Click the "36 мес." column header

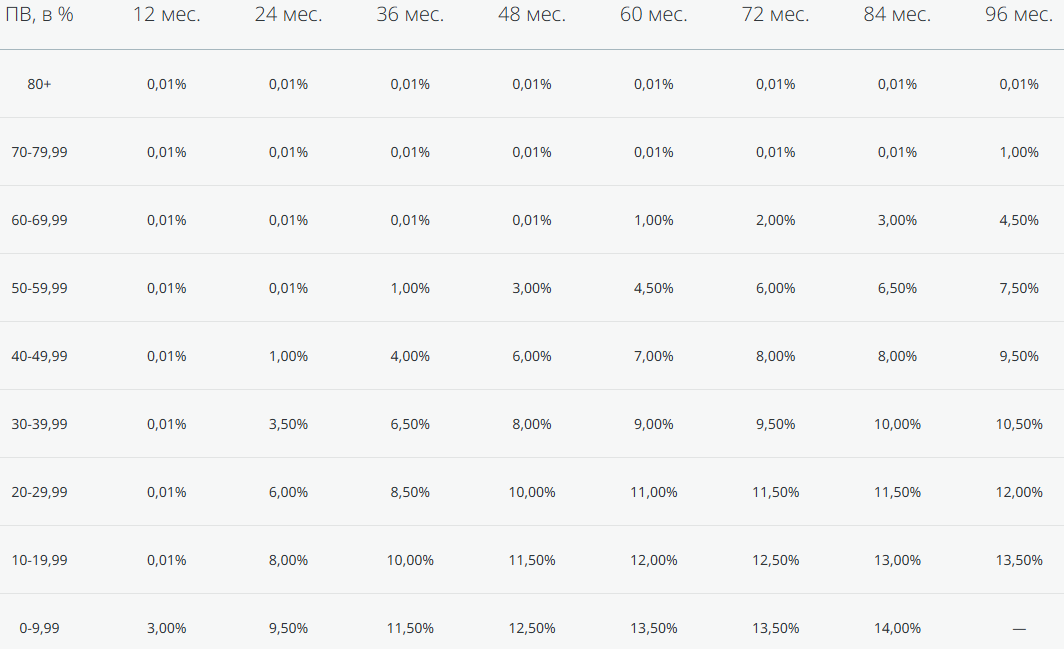pyautogui.click(x=410, y=15)
